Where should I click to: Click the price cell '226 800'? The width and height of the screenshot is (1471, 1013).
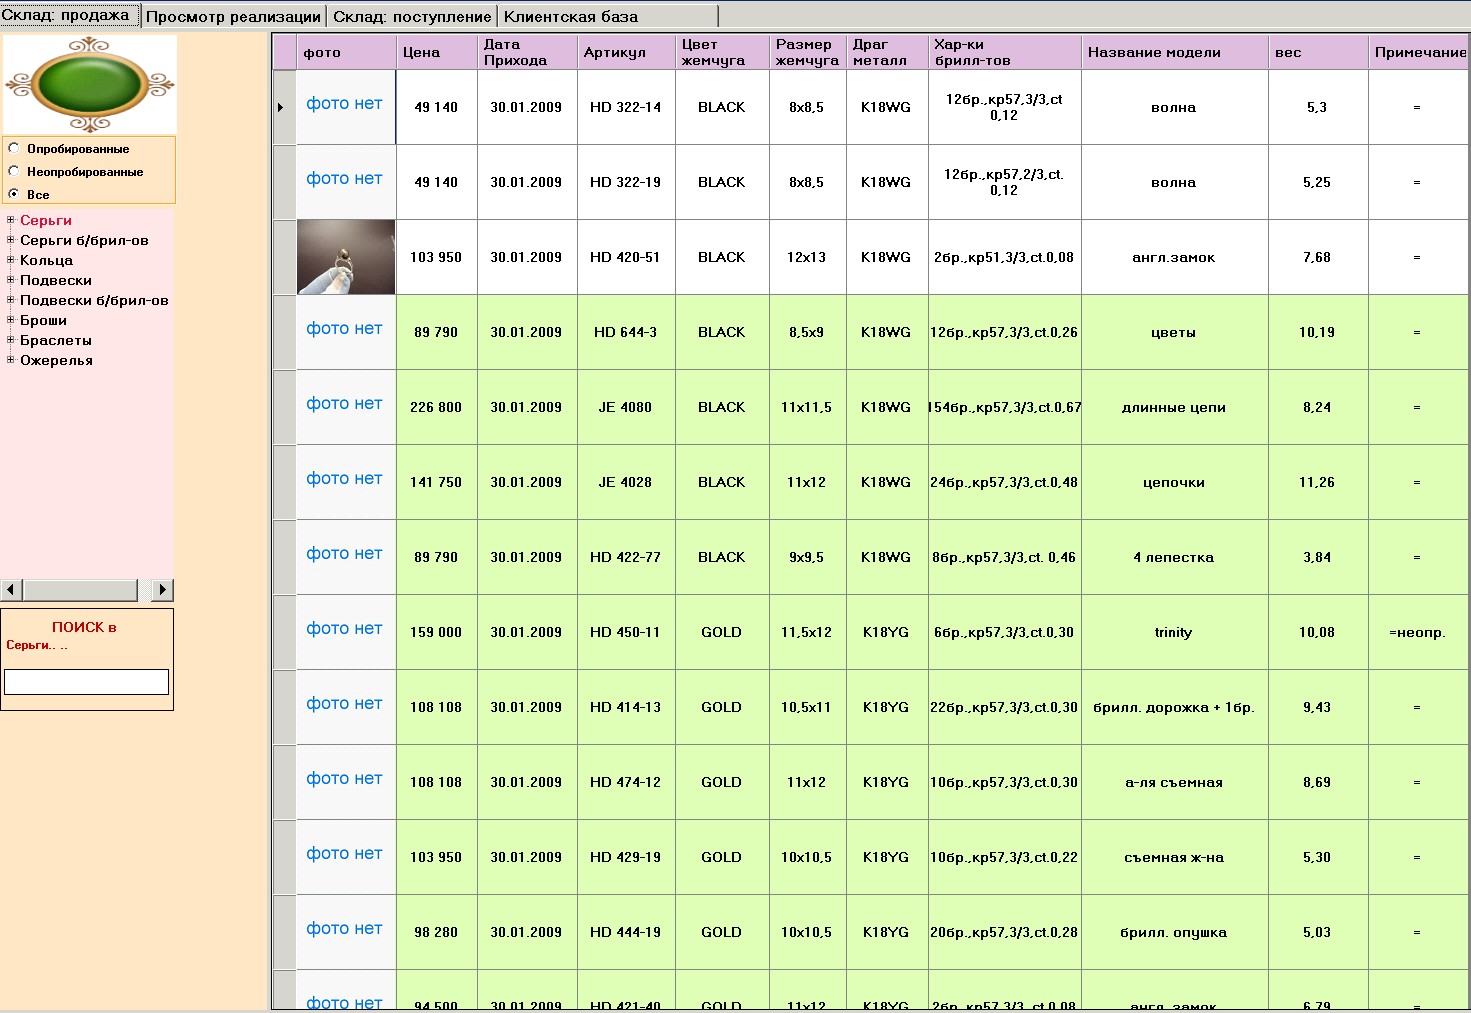437,407
